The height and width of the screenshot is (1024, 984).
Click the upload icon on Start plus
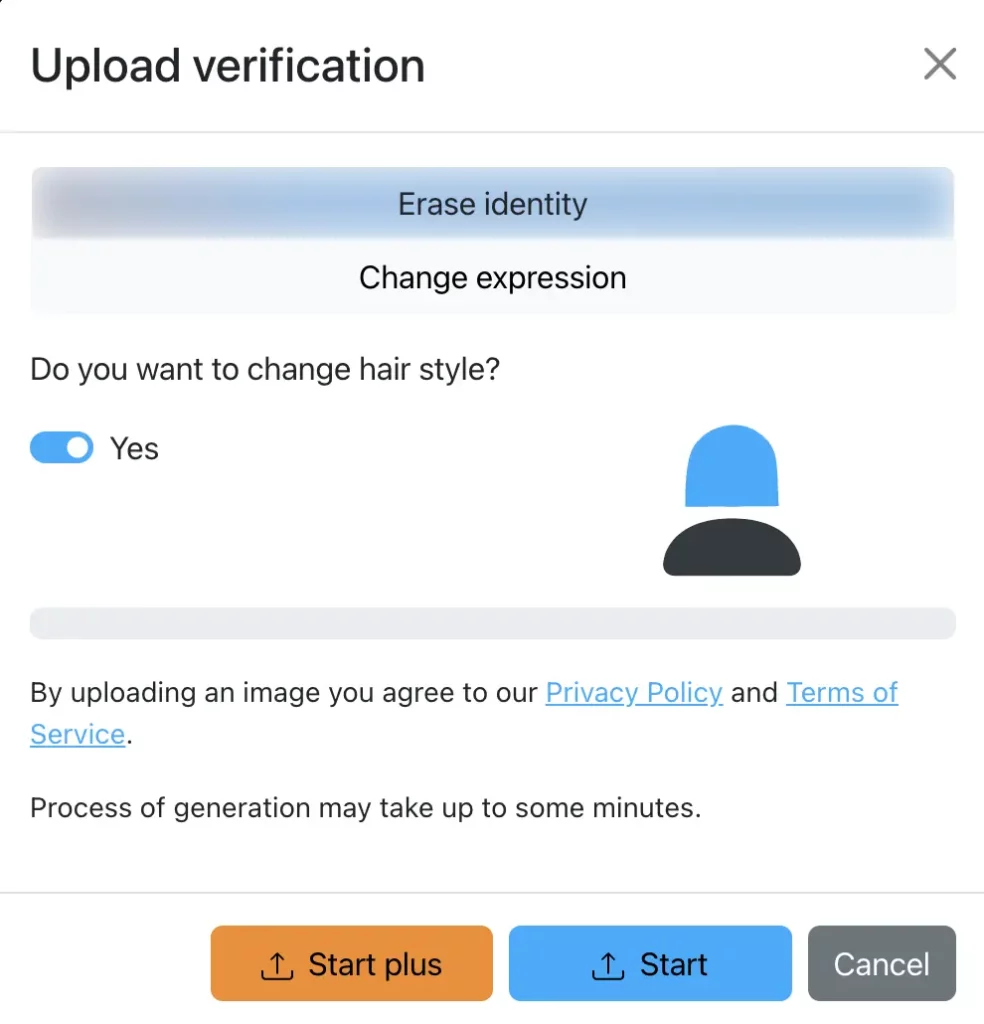click(276, 966)
